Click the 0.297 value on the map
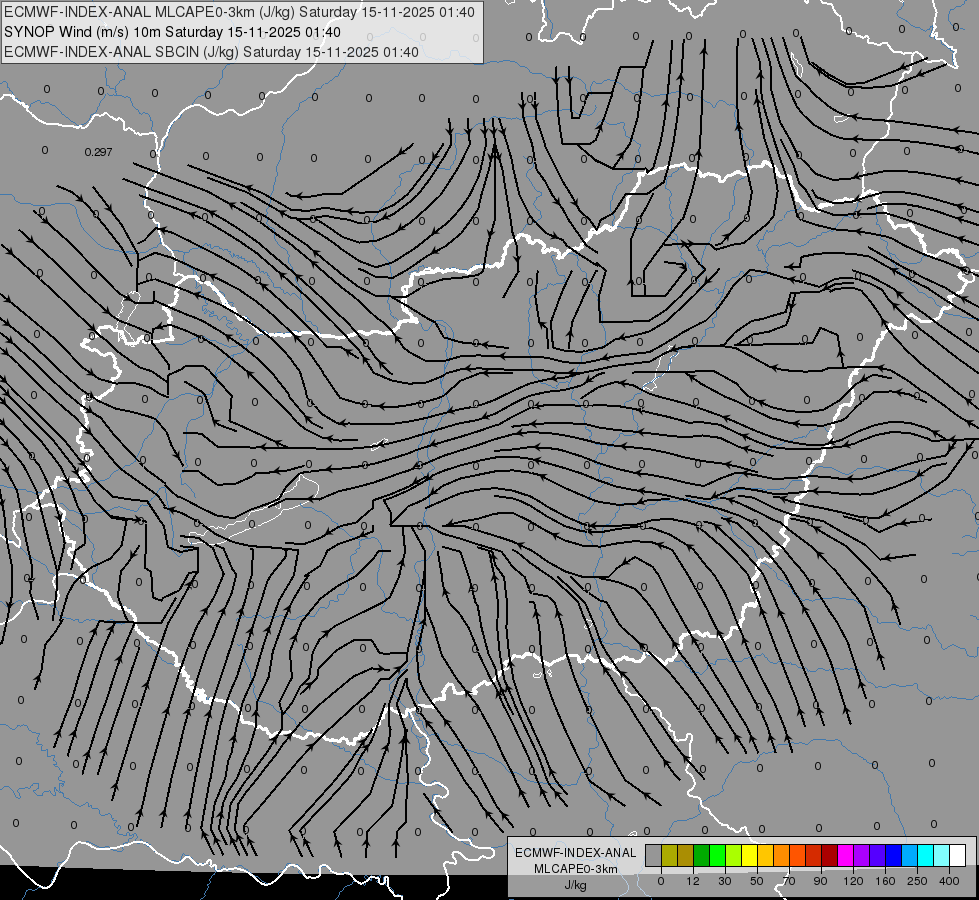The width and height of the screenshot is (979, 900). click(x=98, y=152)
